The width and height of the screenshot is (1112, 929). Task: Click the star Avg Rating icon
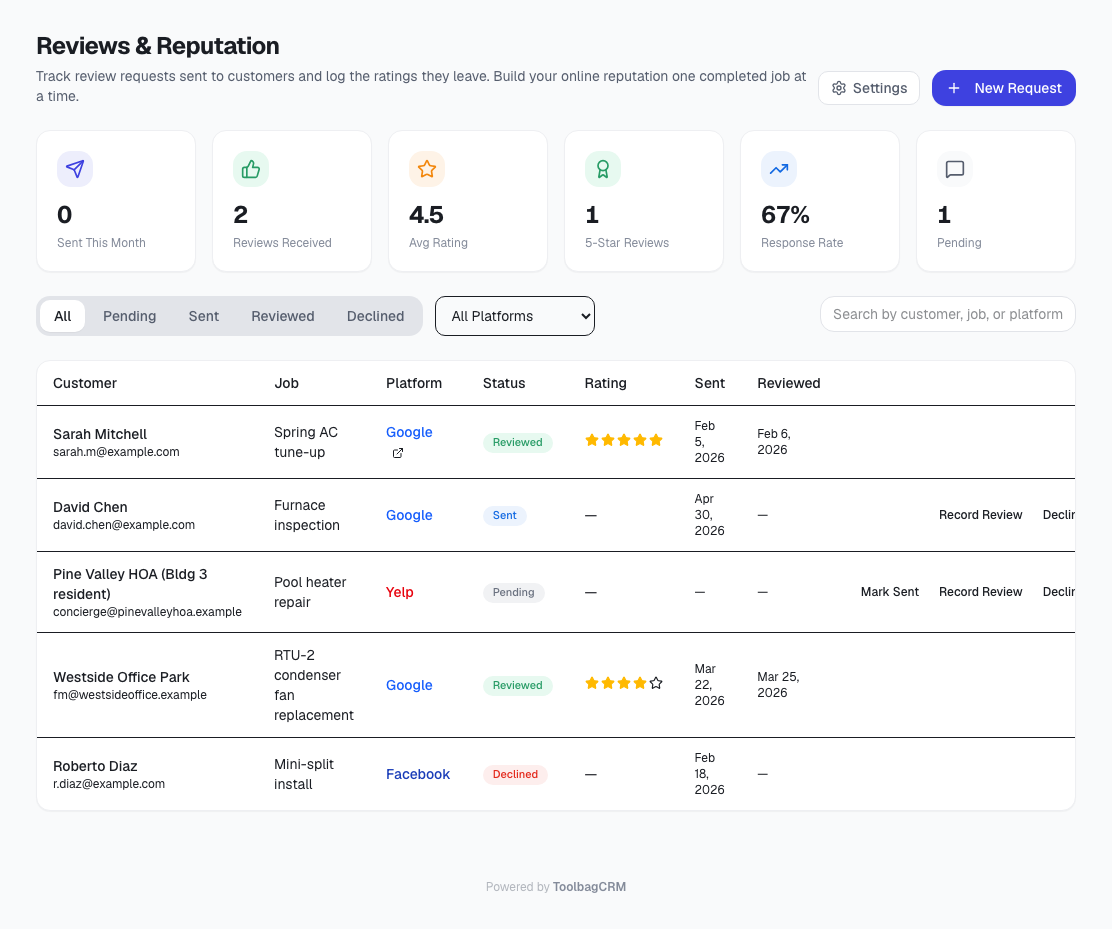pyautogui.click(x=427, y=169)
